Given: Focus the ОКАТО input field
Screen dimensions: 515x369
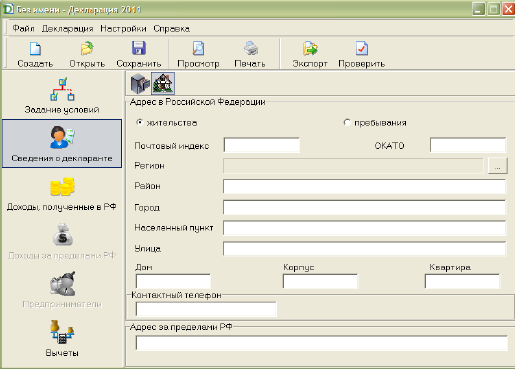Looking at the screenshot, I should (468, 145).
